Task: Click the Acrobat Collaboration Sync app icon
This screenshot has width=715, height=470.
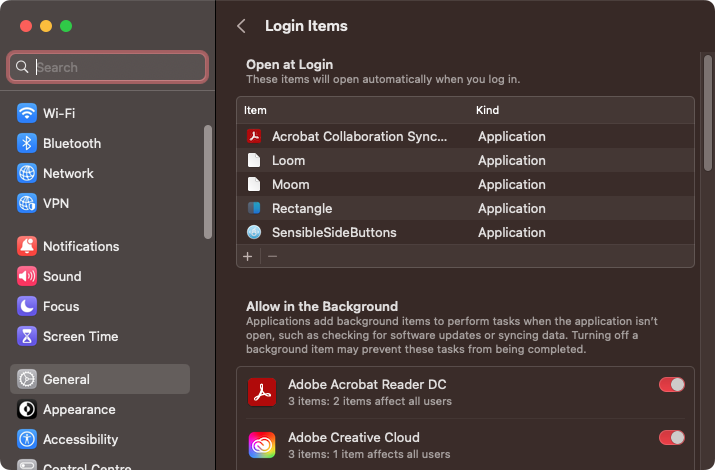Action: [x=254, y=136]
